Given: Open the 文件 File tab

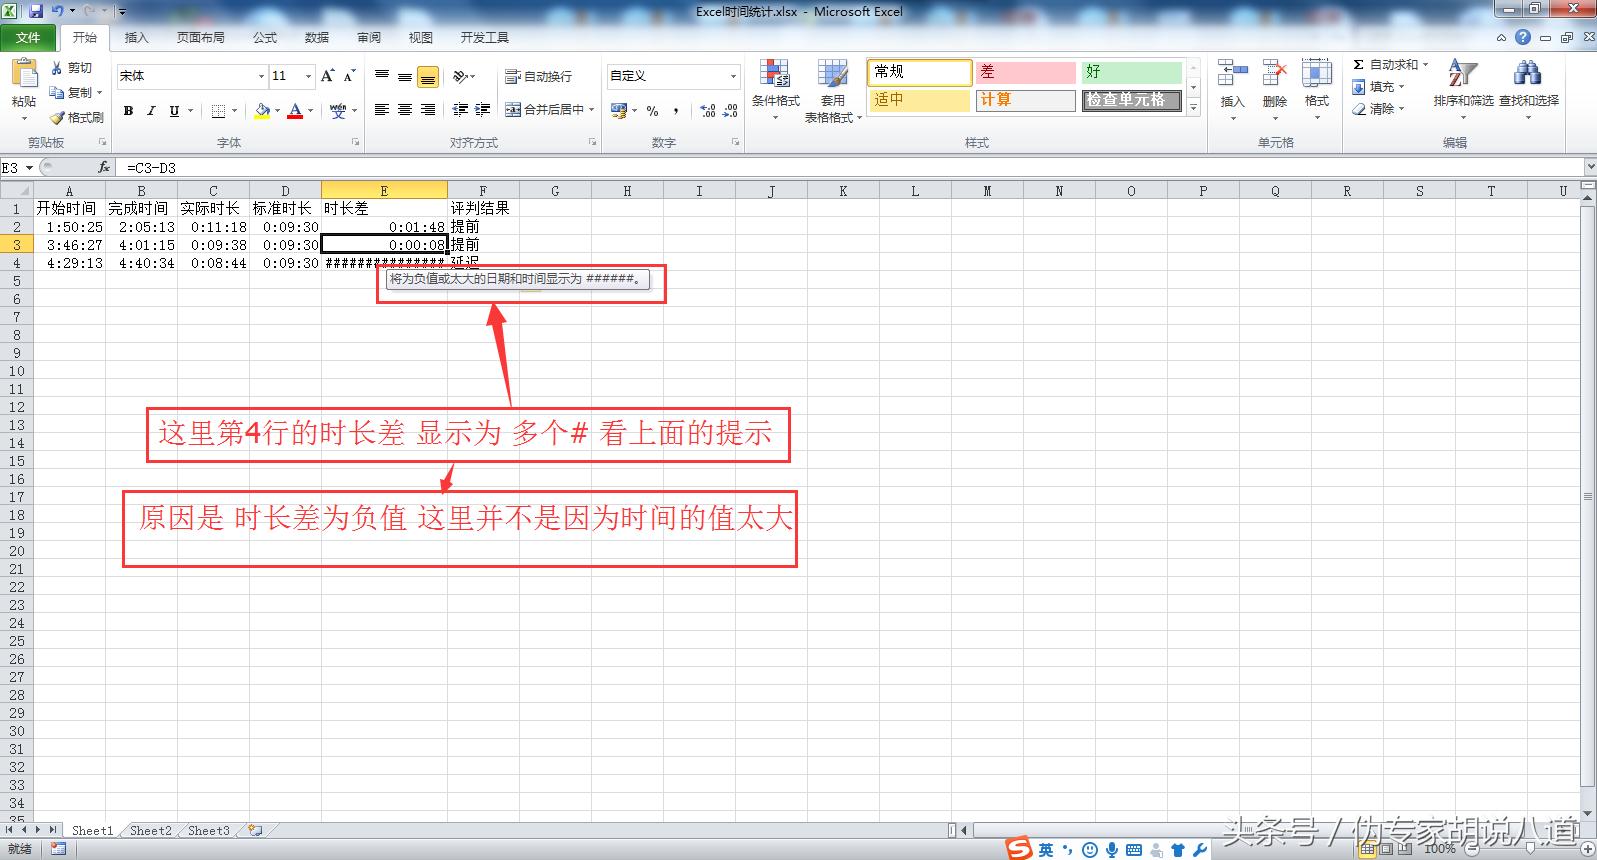Looking at the screenshot, I should (x=28, y=38).
